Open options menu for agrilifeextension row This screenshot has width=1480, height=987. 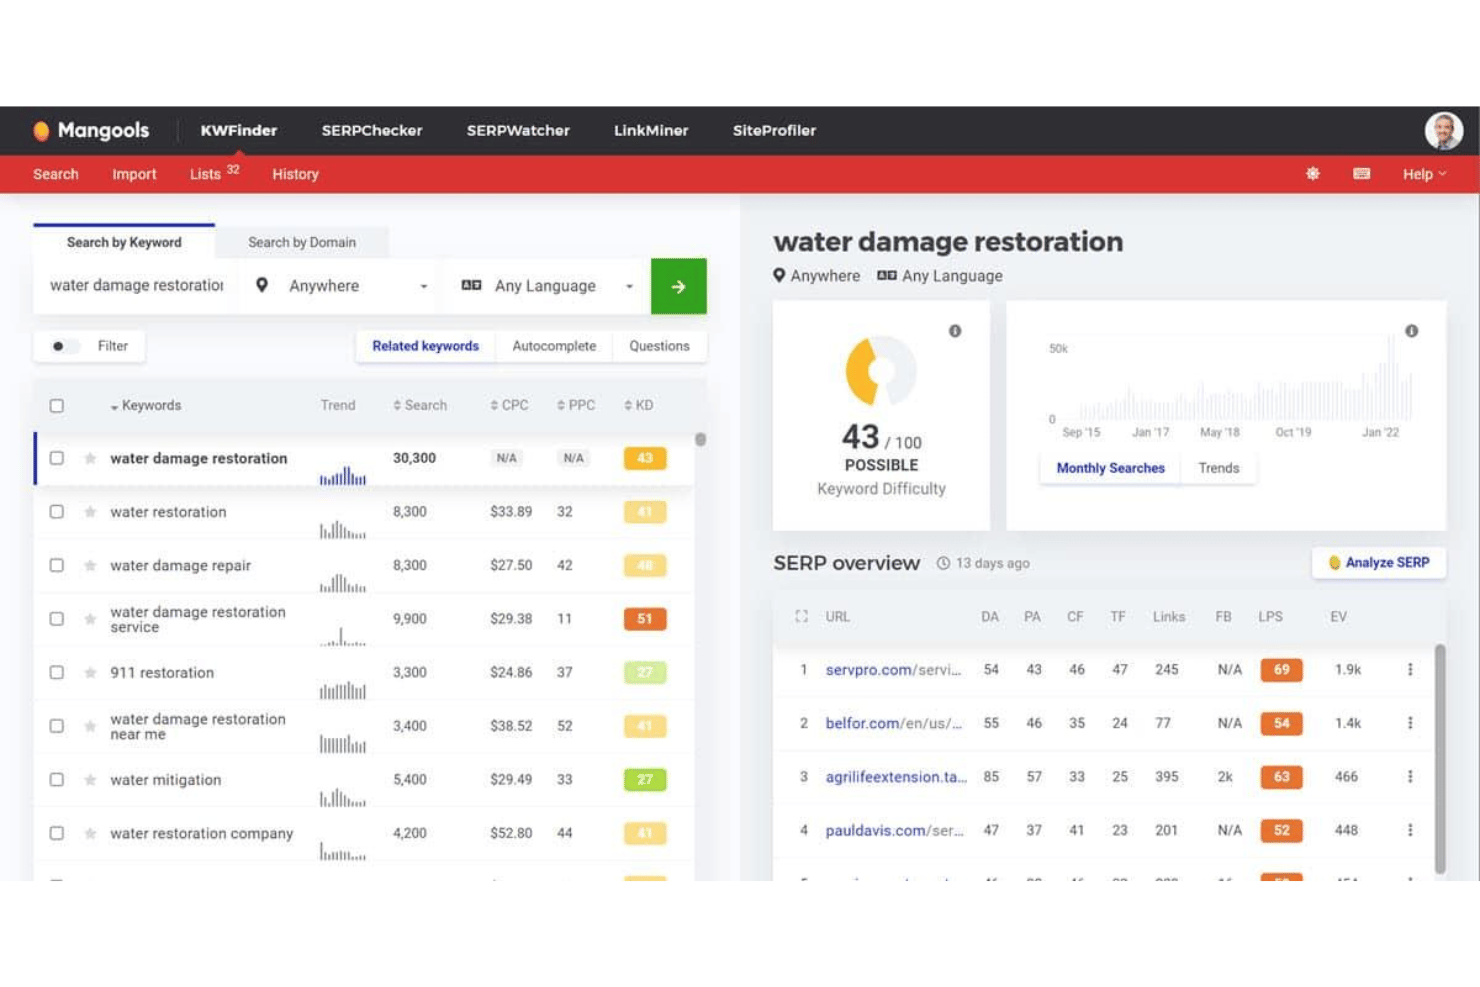click(1410, 777)
